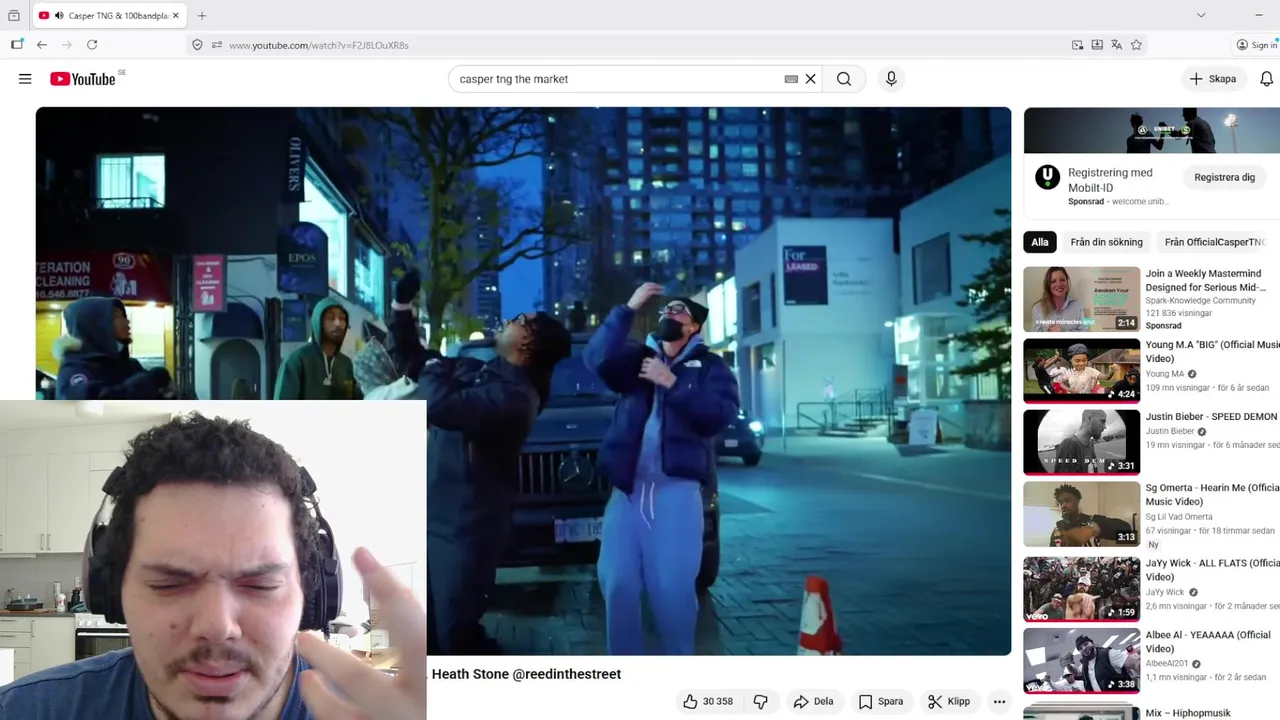Viewport: 1280px width, 720px height.
Task: Open the YouTube hamburger guide menu
Action: (25, 79)
